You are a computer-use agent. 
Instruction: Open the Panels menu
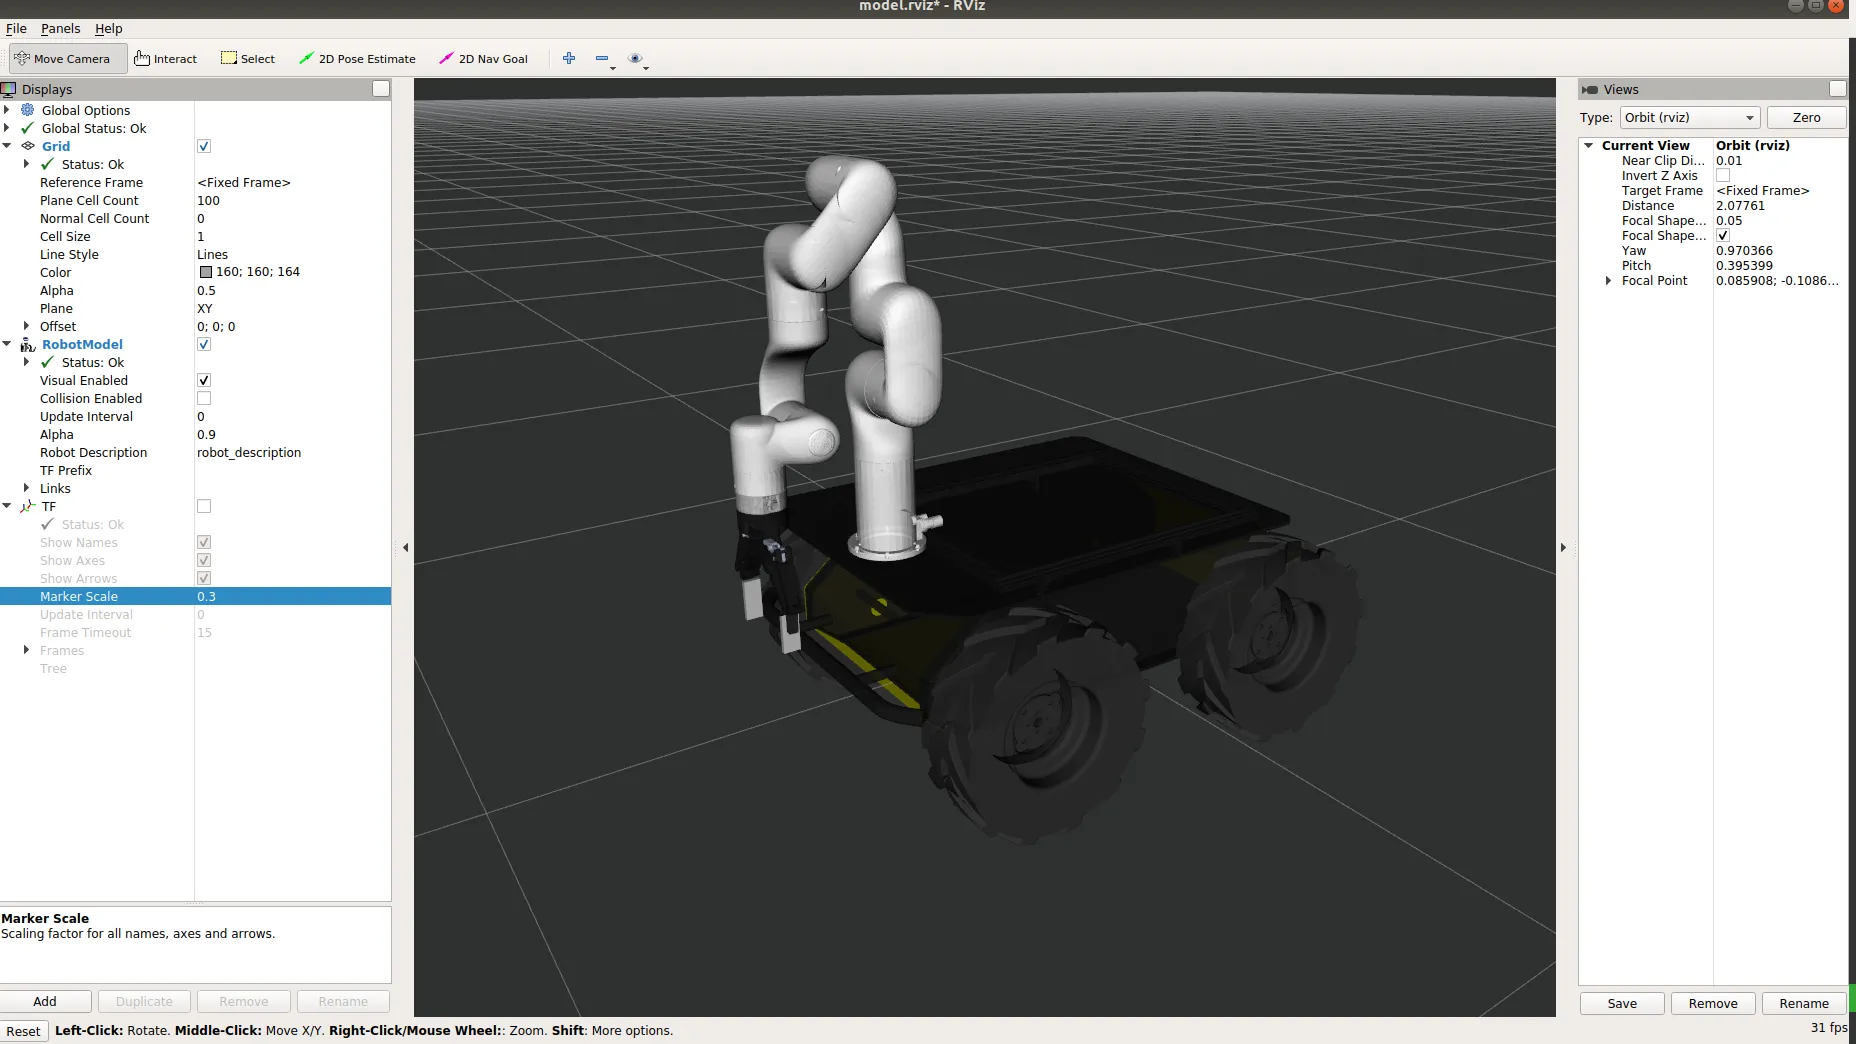click(x=60, y=29)
